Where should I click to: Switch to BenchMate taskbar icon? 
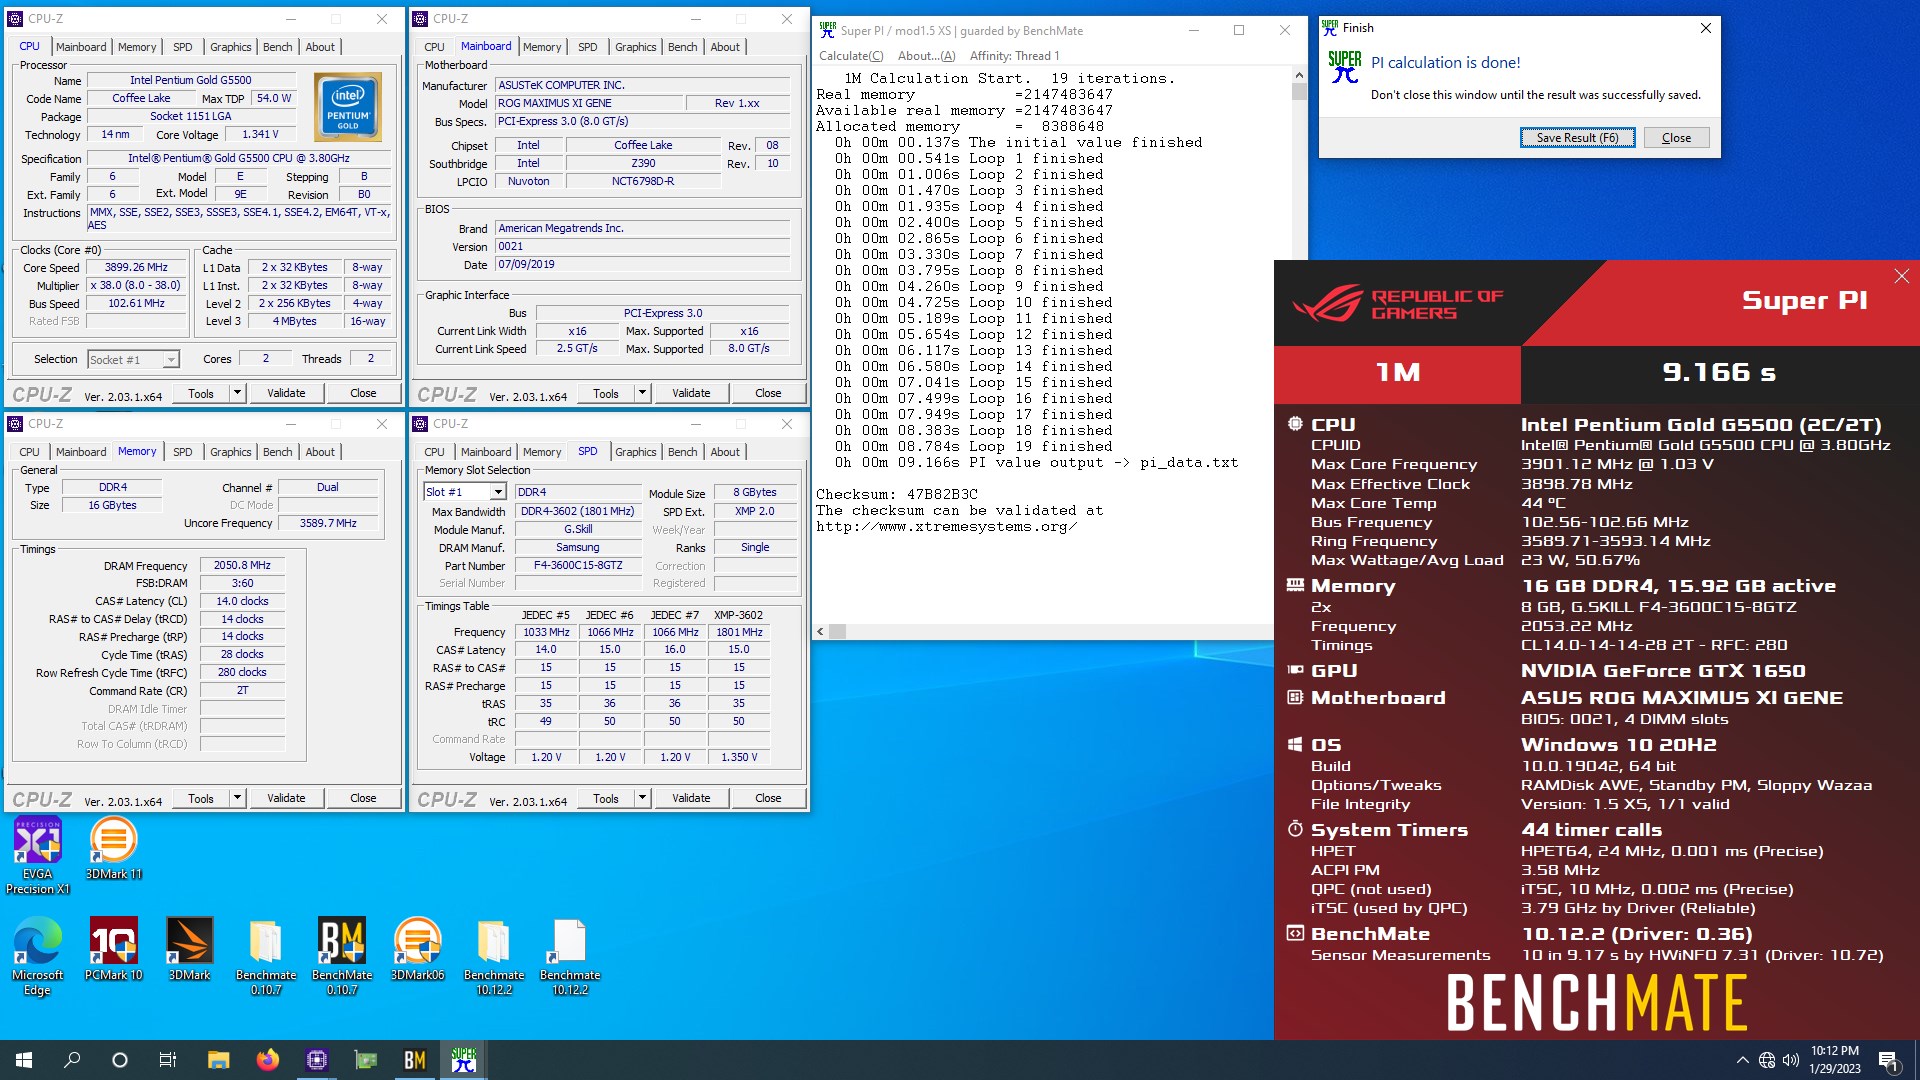point(415,1060)
